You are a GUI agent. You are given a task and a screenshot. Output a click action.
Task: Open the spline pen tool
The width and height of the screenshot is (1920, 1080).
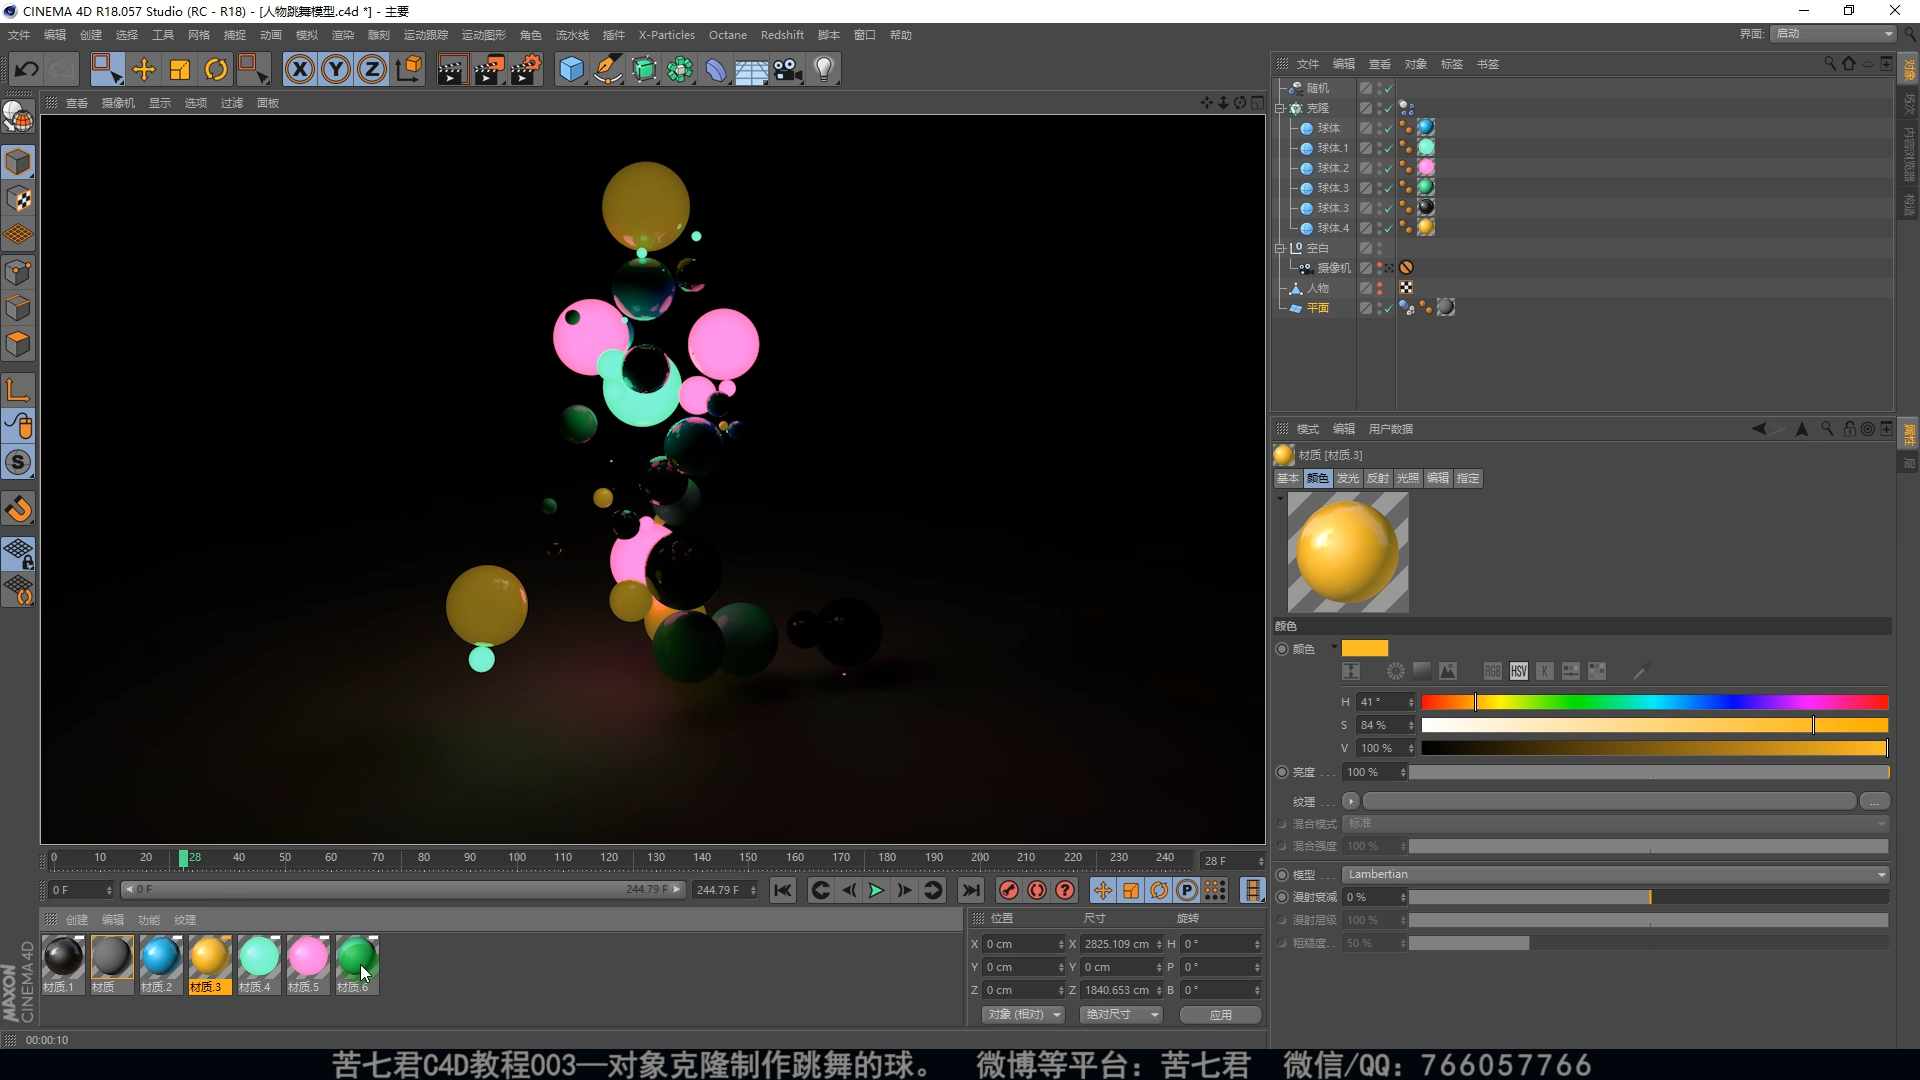[608, 69]
